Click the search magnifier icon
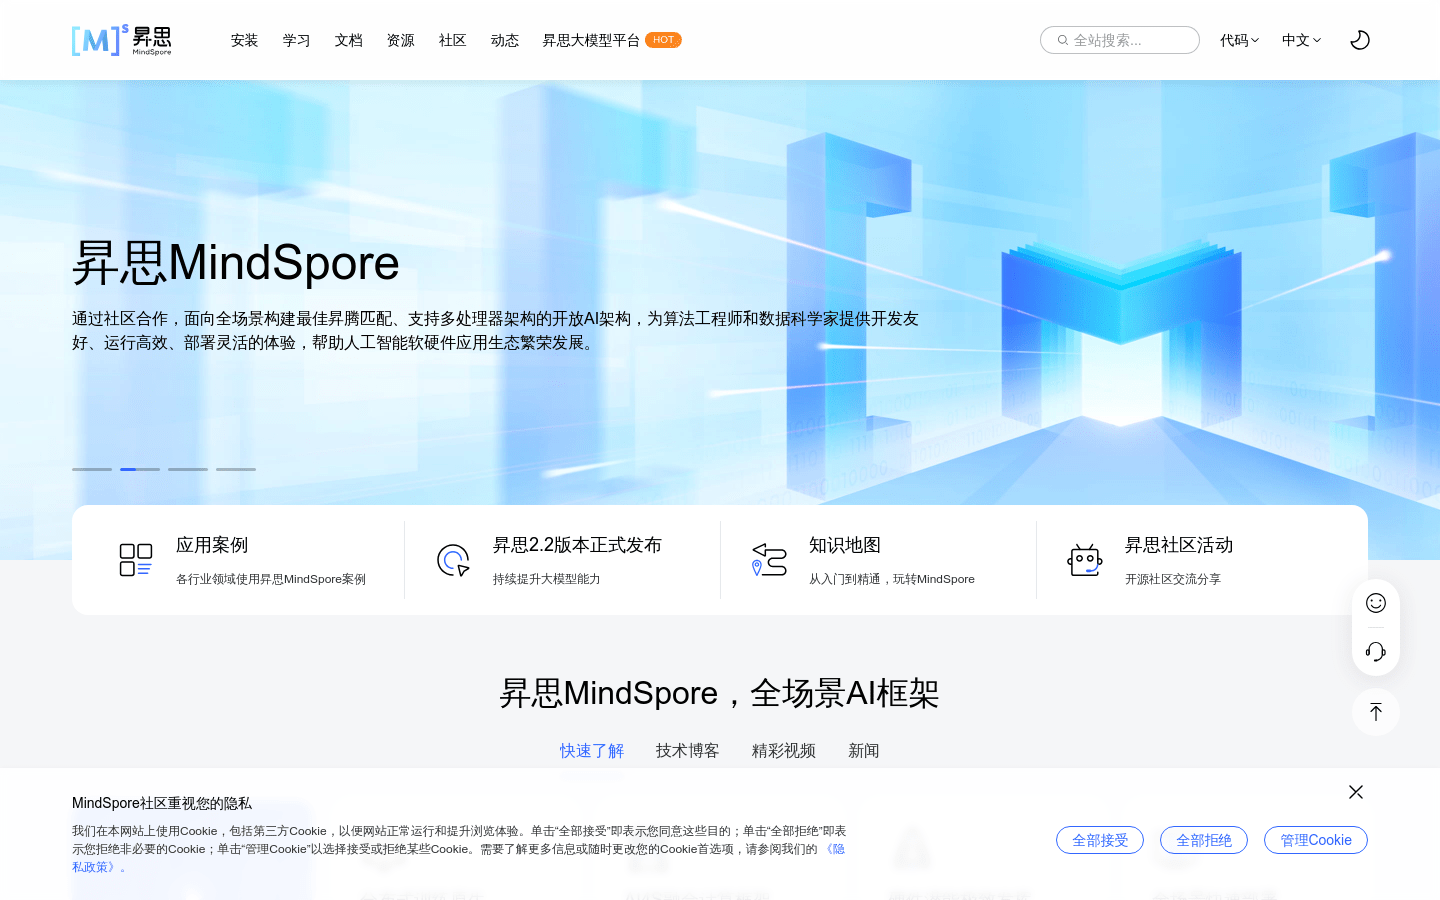This screenshot has height=900, width=1440. [x=1063, y=40]
